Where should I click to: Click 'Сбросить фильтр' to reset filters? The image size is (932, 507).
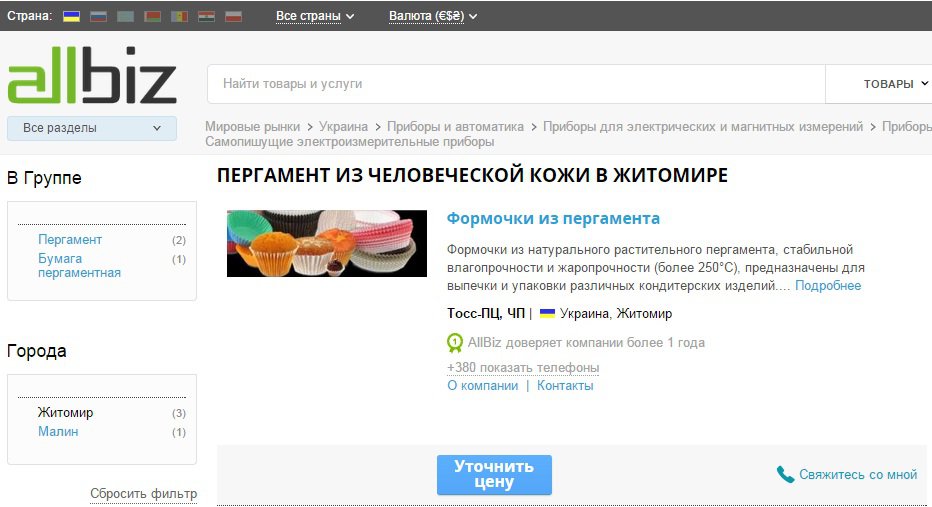[x=143, y=493]
